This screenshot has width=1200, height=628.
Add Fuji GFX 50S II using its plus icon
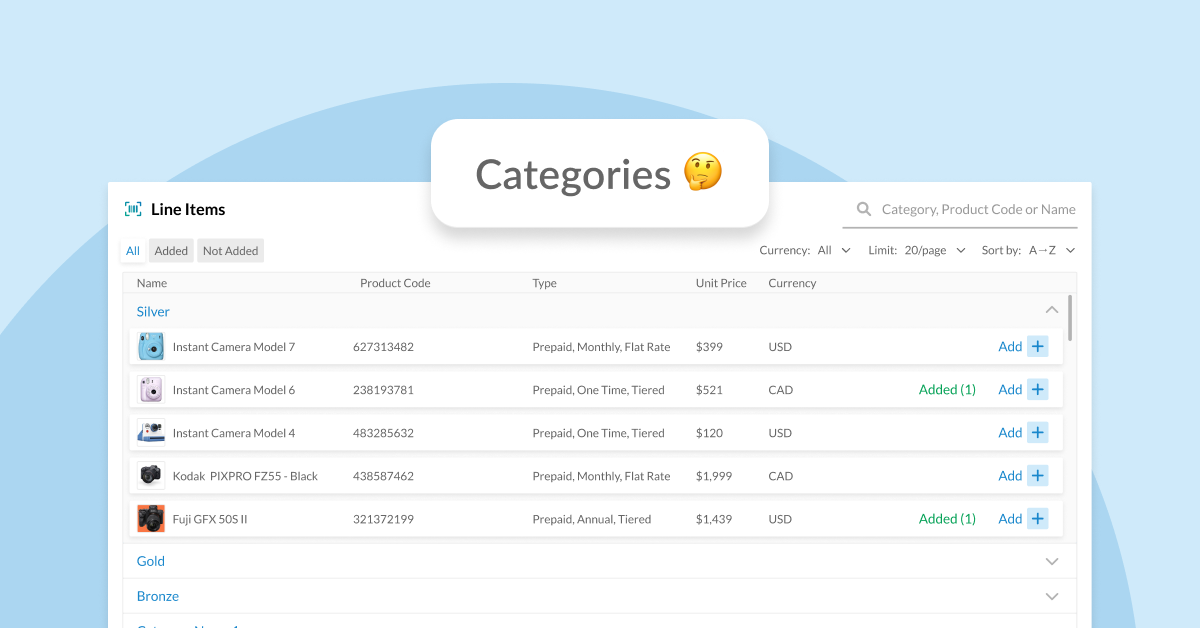tap(1038, 518)
